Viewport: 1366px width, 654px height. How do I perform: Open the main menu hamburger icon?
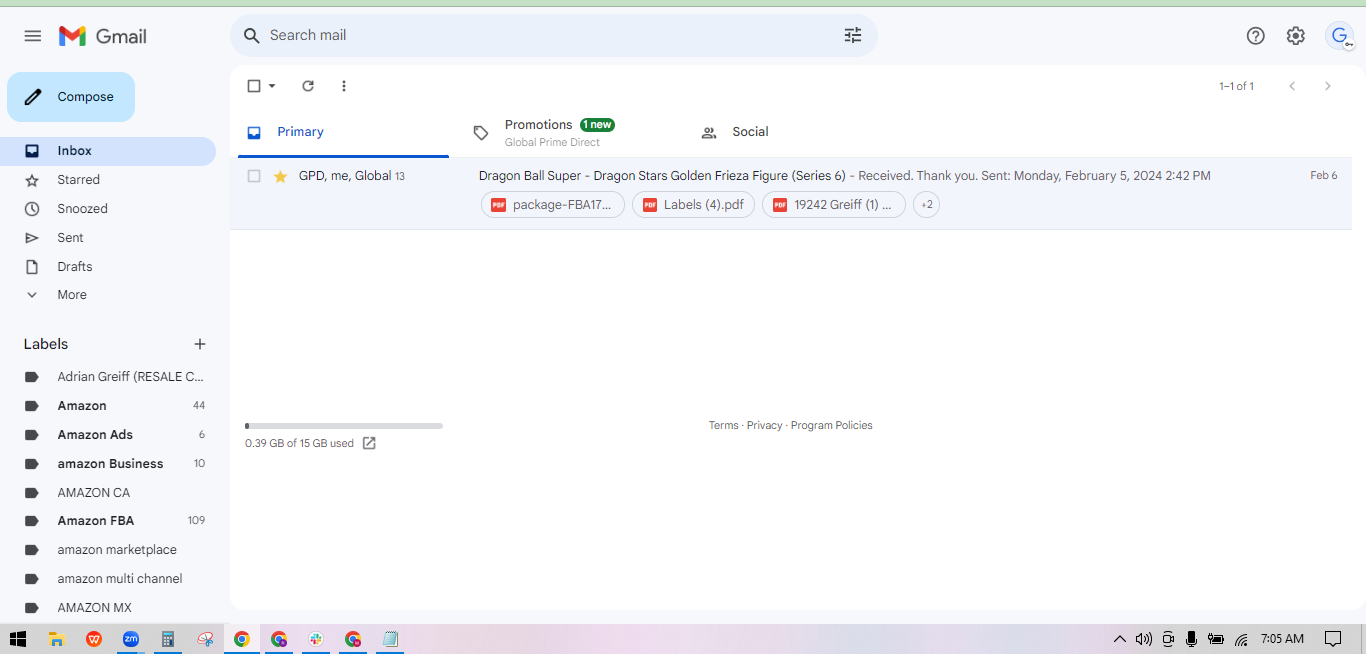tap(33, 36)
